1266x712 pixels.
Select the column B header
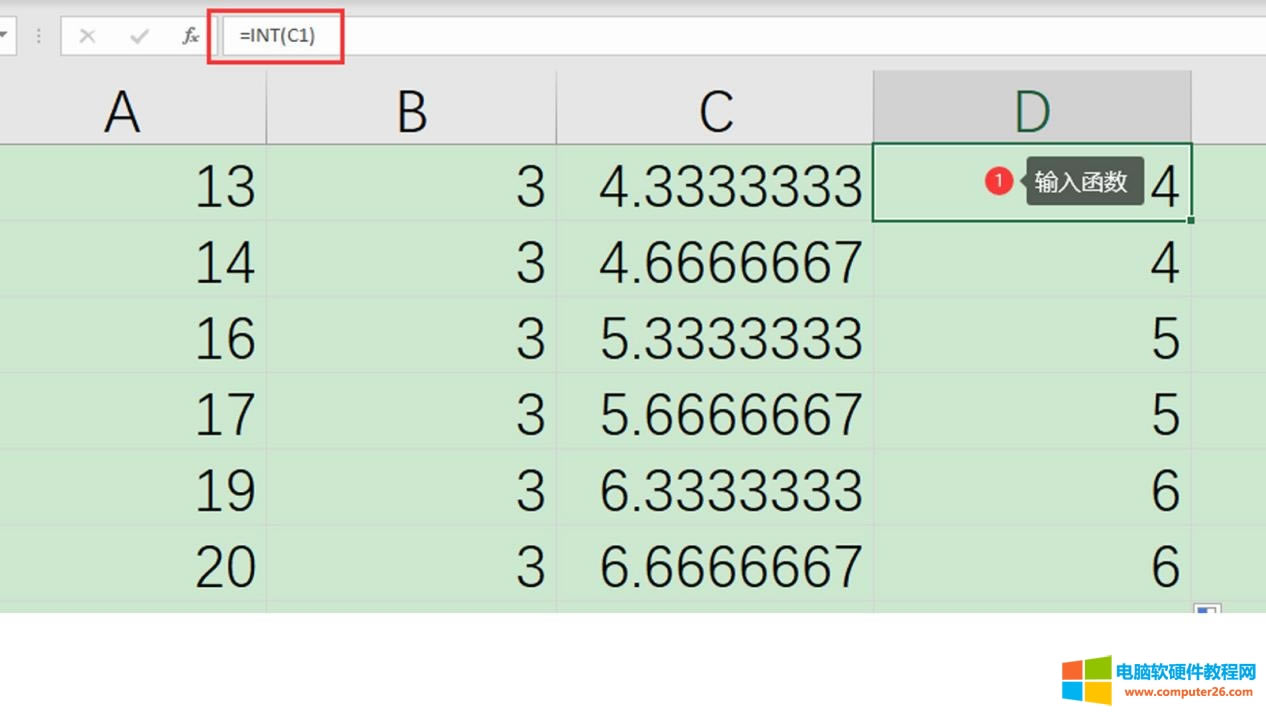(x=411, y=110)
